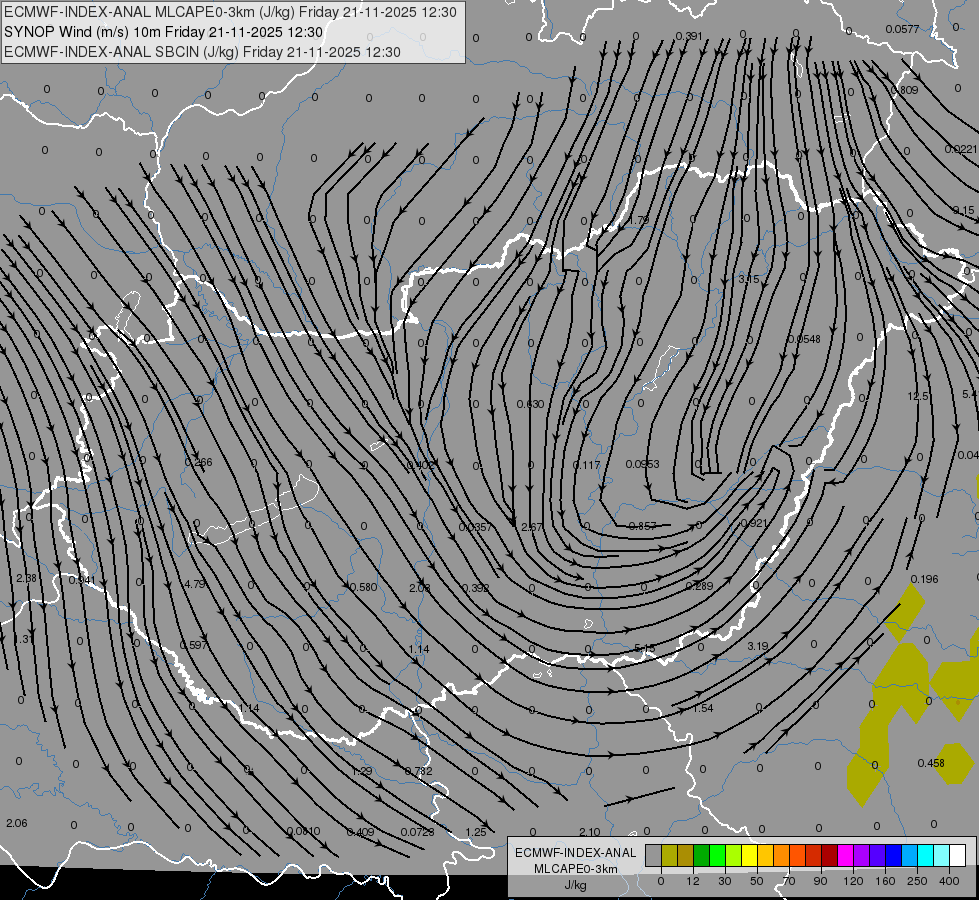Click the map value 2.10
This screenshot has width=979, height=900.
(x=589, y=832)
